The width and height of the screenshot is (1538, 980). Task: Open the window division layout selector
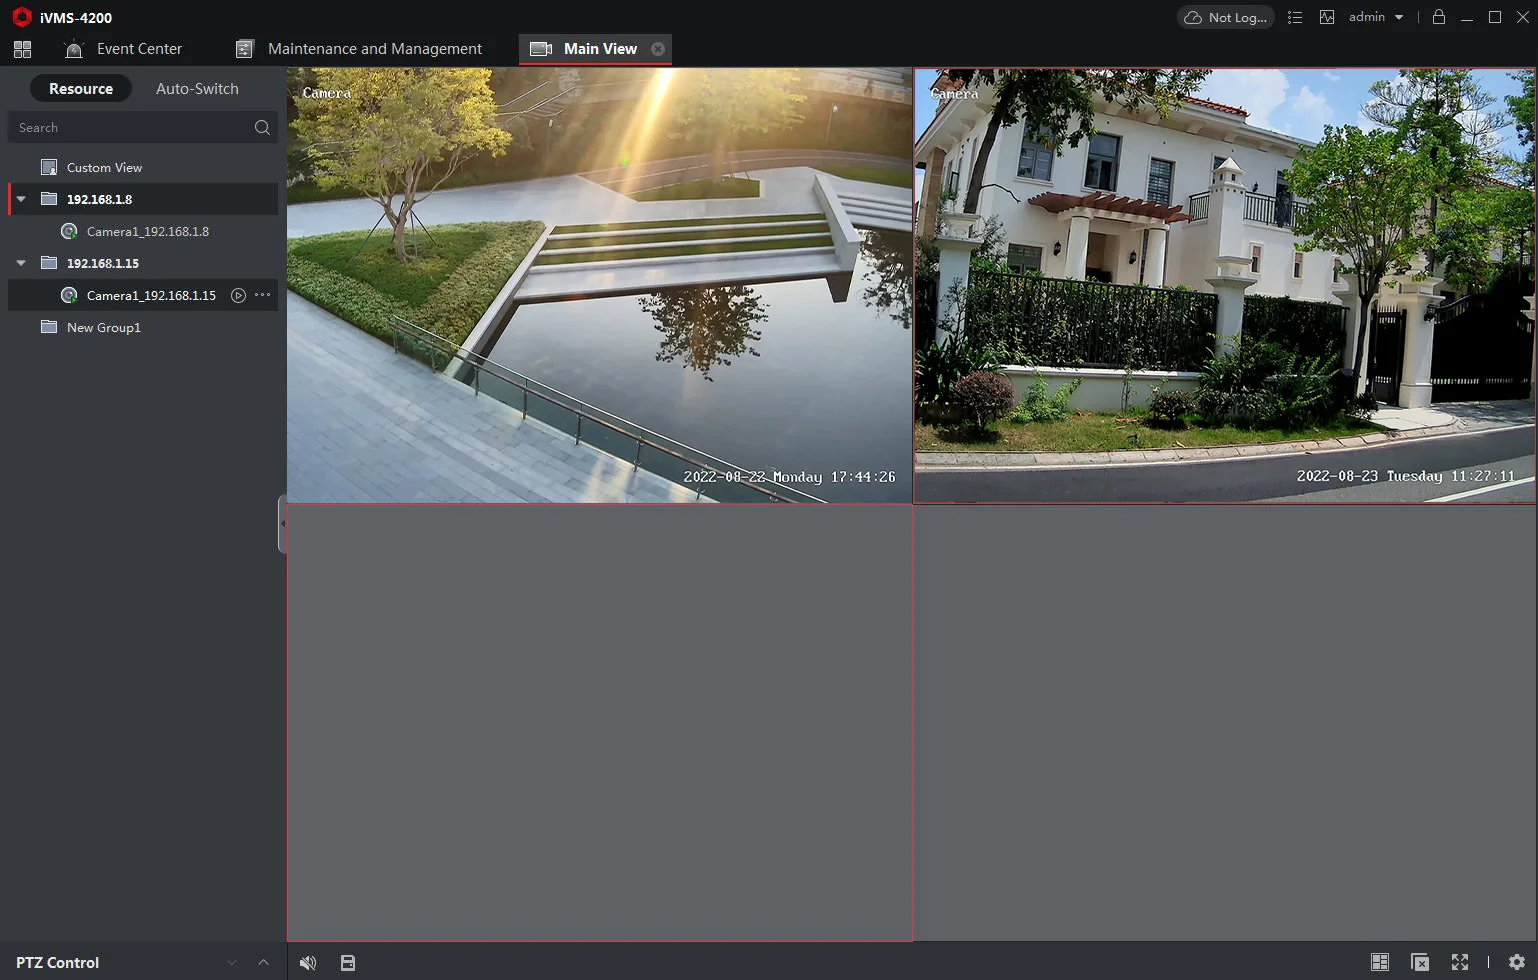[1380, 962]
